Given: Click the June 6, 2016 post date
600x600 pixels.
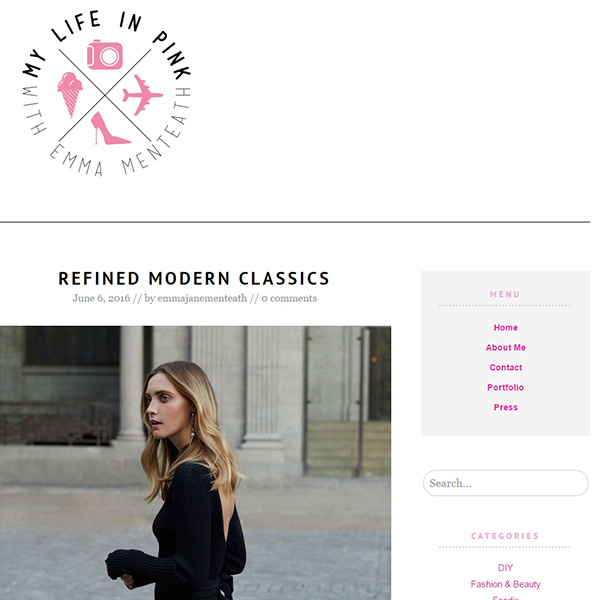Looking at the screenshot, I should point(101,298).
